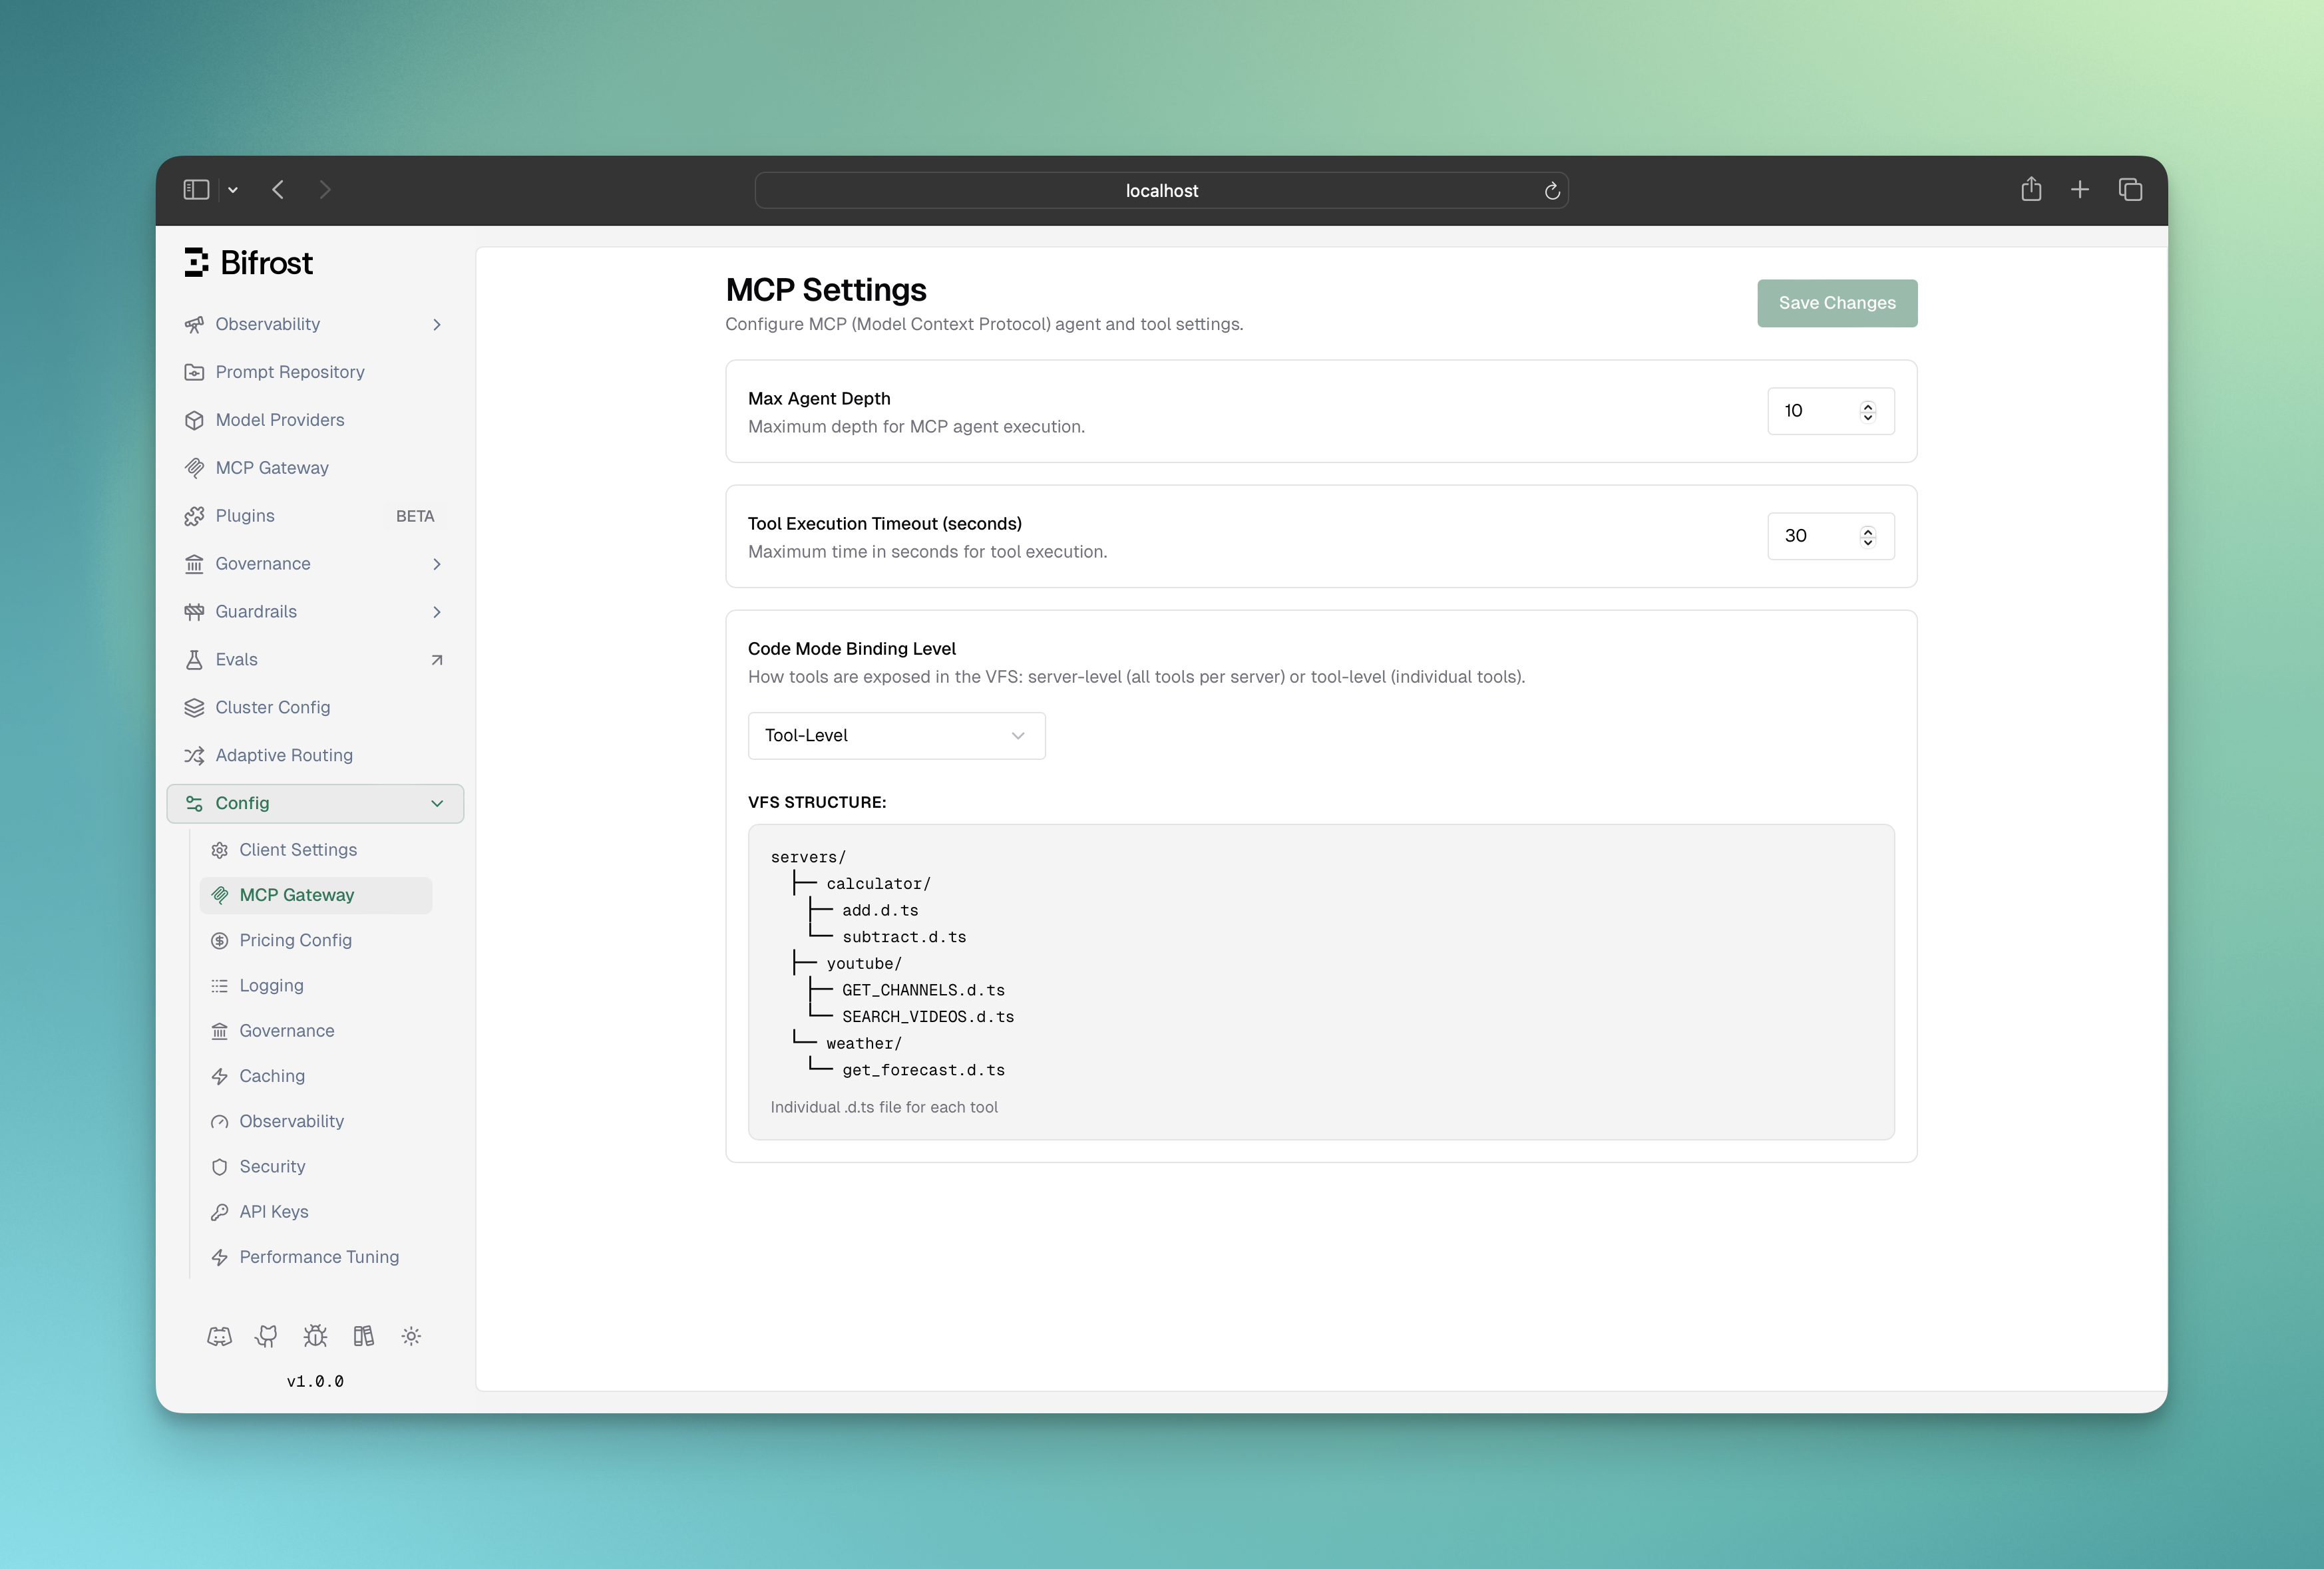
Task: Open Pricing Config from the sidebar
Action: (x=294, y=940)
